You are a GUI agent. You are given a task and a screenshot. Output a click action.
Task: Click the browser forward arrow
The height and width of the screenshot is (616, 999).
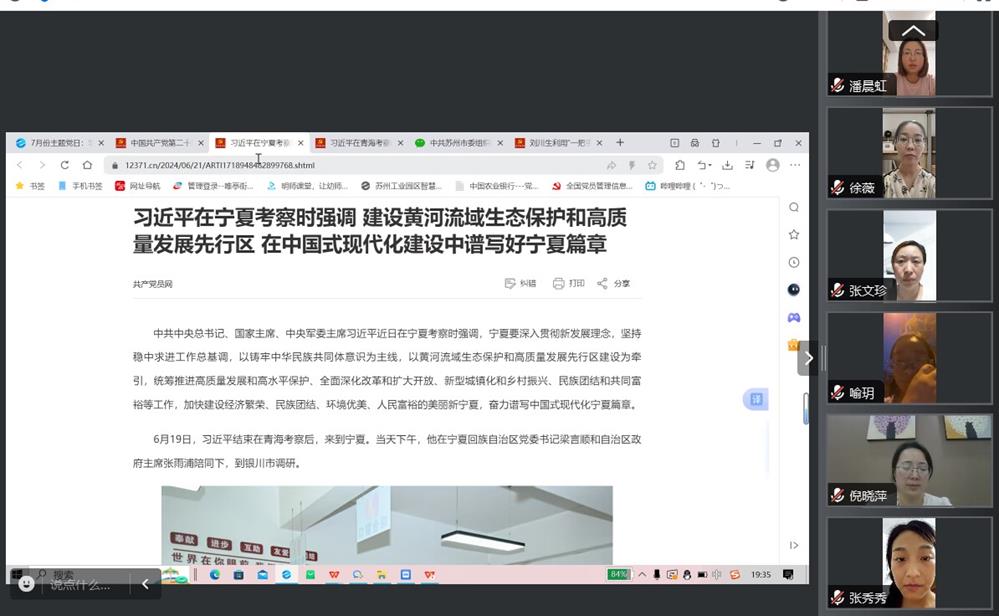(x=42, y=165)
